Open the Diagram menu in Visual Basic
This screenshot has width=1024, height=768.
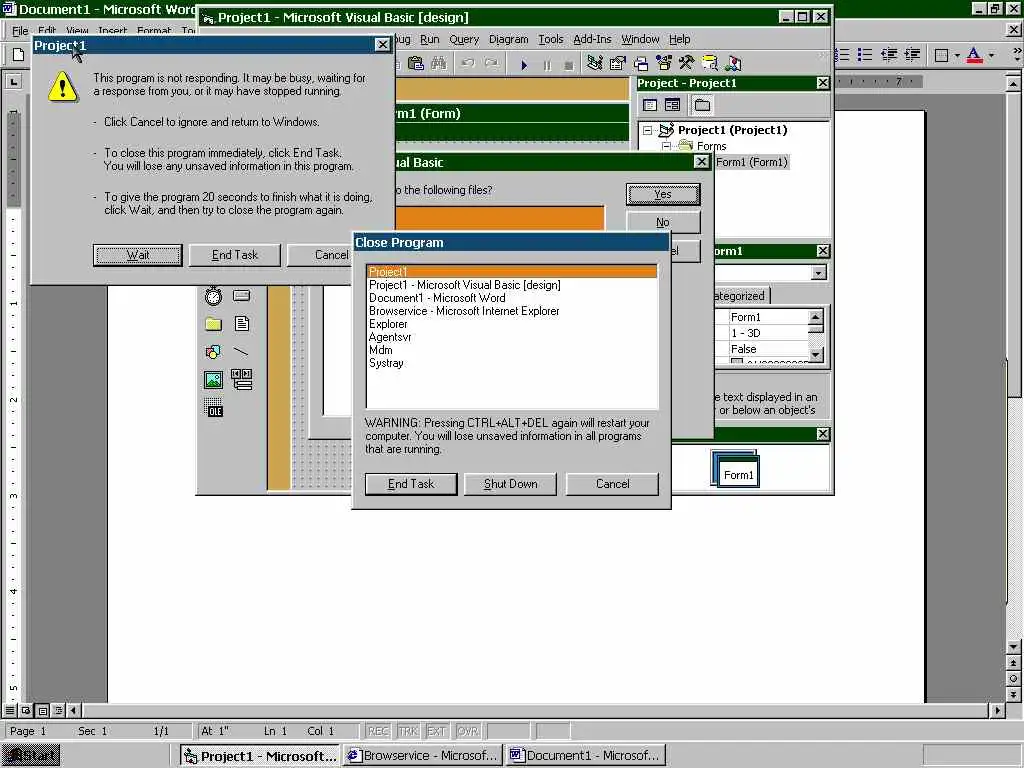point(508,39)
